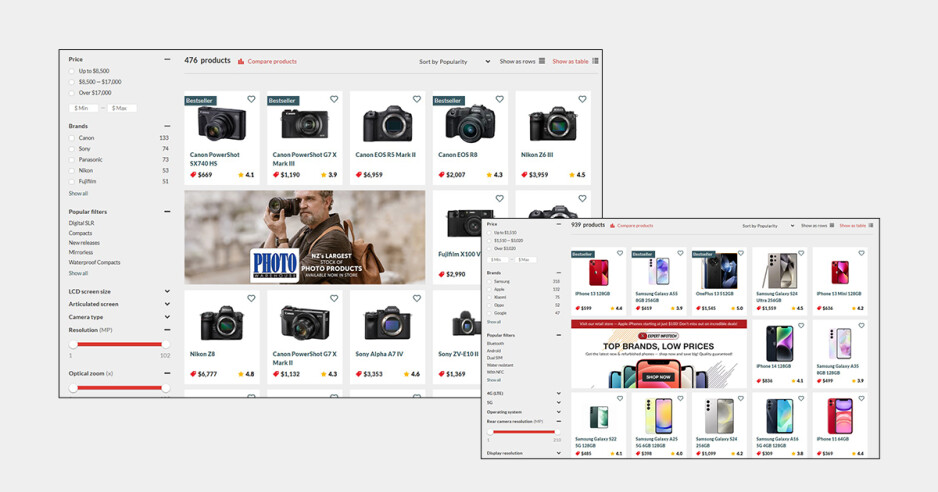Favorite the Canon PowerShot SX740 HS with heart icon
The image size is (938, 492).
tap(251, 99)
